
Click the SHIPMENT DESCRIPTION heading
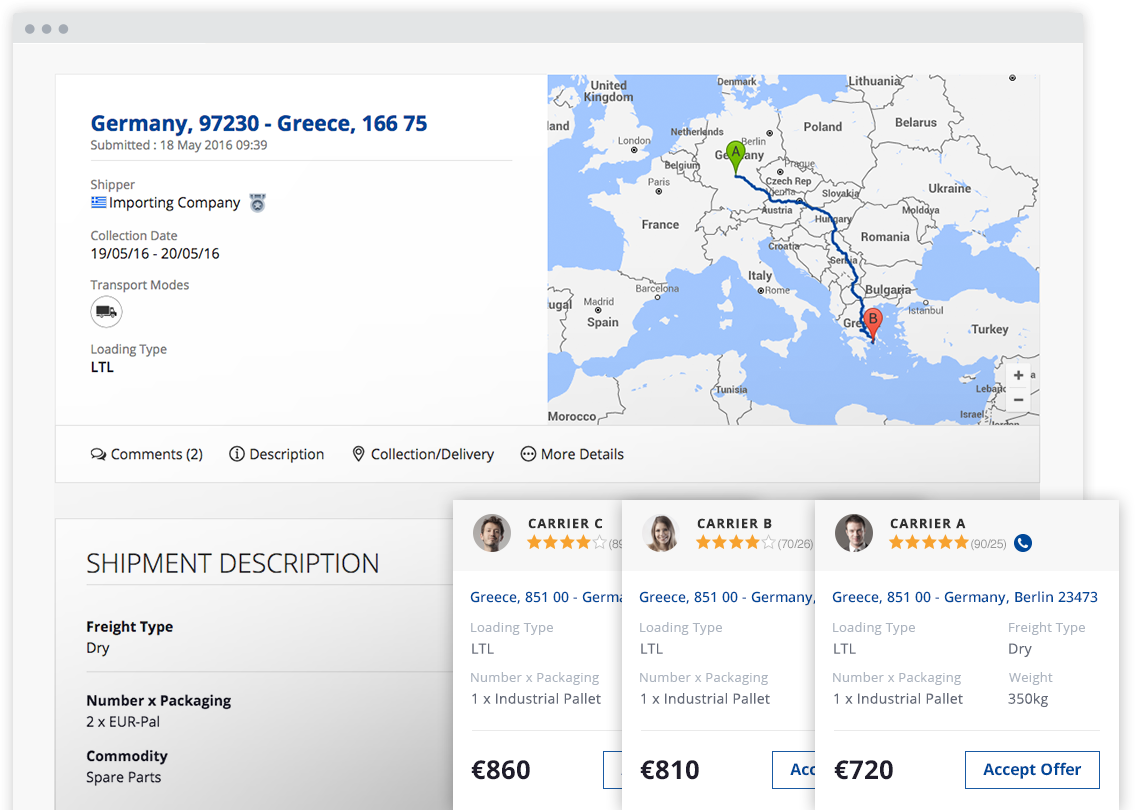pos(233,563)
